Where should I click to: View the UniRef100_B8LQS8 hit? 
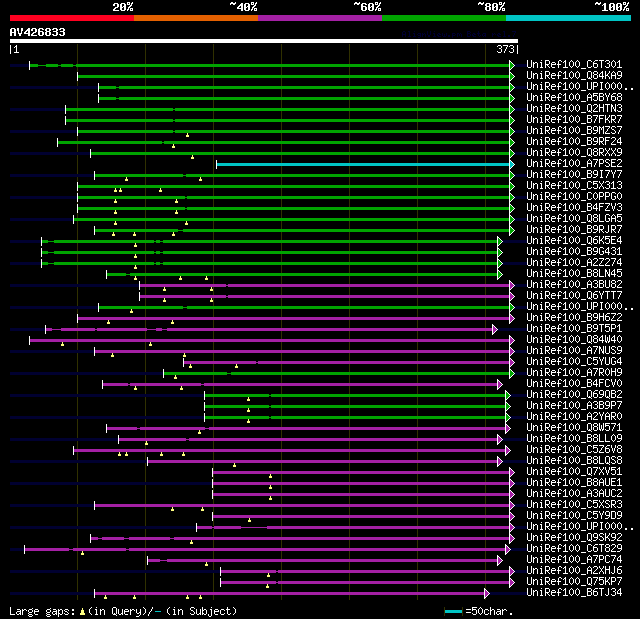click(x=574, y=461)
